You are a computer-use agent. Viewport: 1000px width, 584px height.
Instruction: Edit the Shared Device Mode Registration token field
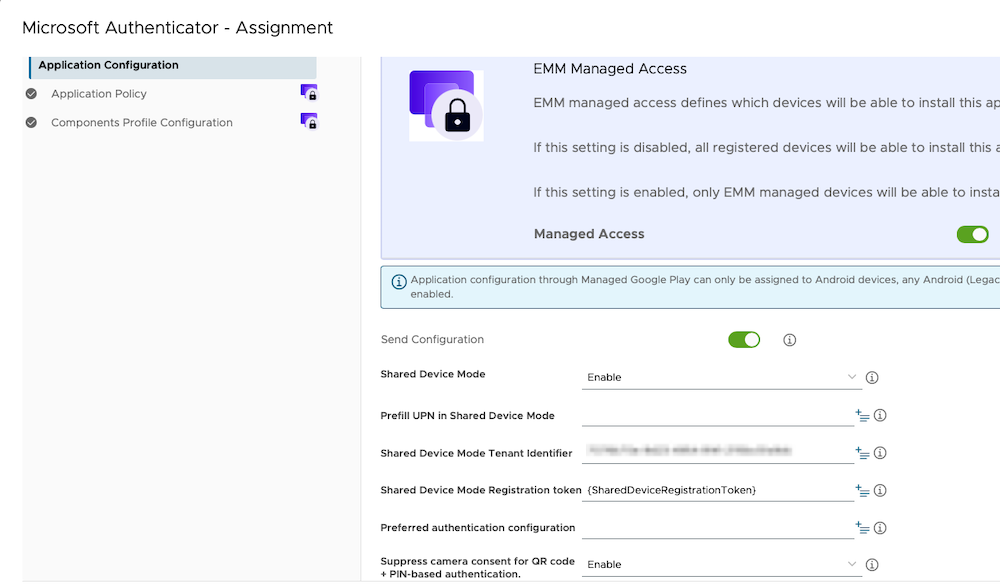(715, 490)
